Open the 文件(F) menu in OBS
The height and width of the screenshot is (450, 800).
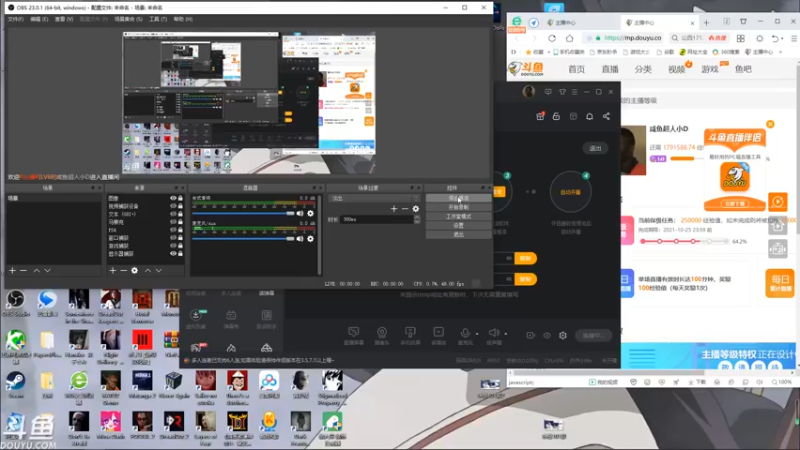(15, 19)
